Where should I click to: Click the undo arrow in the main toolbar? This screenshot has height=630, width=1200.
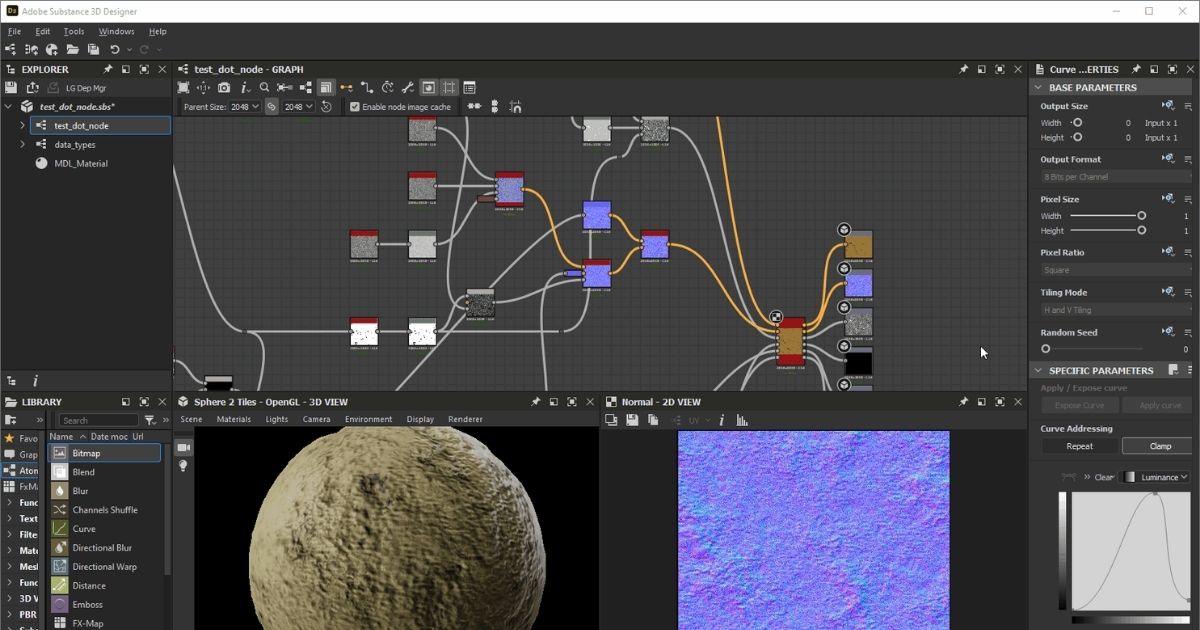tap(115, 49)
